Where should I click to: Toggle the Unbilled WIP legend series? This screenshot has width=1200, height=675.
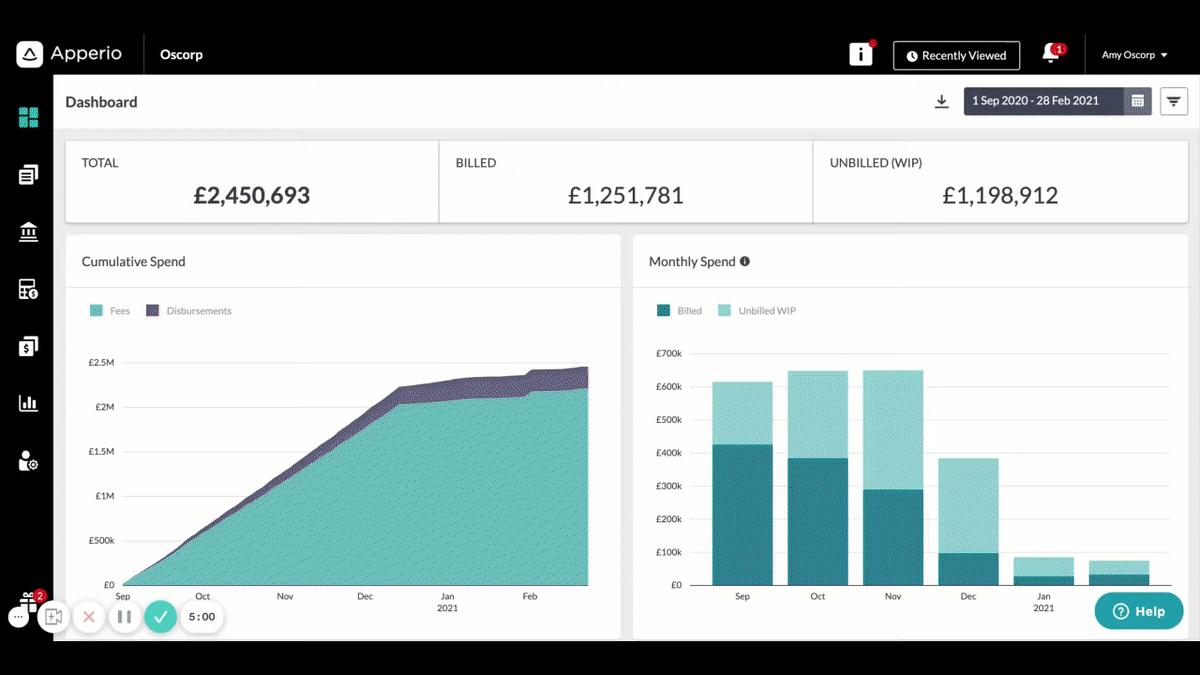coord(757,311)
